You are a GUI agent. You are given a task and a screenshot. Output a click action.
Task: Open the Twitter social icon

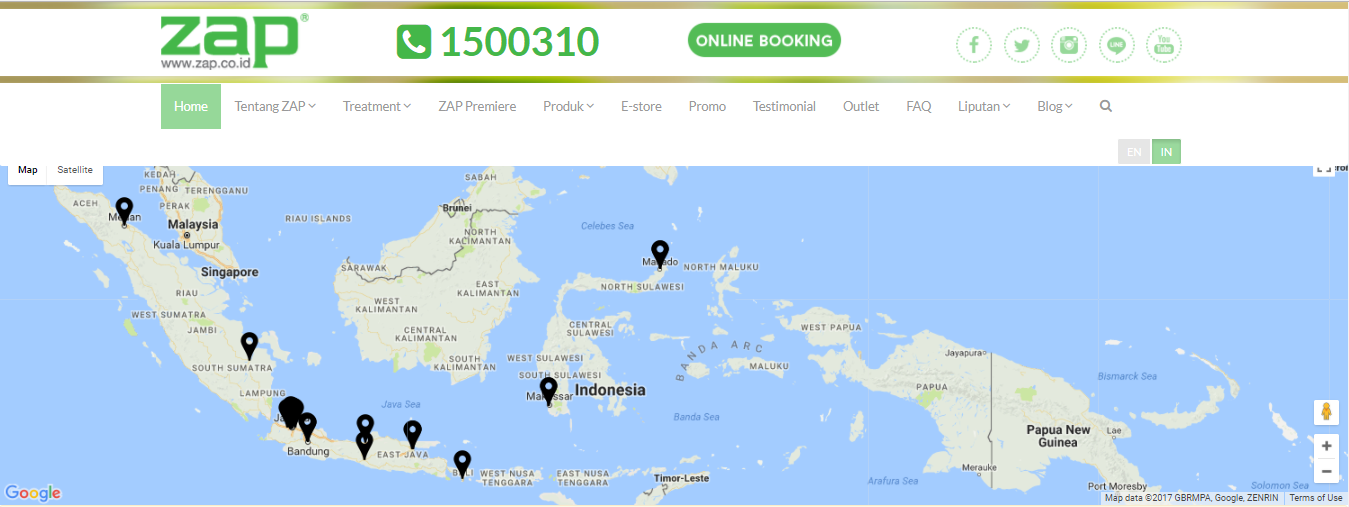tap(1021, 45)
